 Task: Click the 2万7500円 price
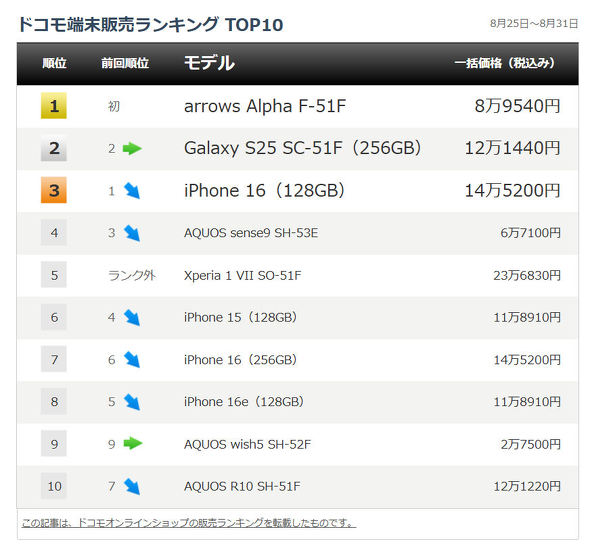coord(531,444)
